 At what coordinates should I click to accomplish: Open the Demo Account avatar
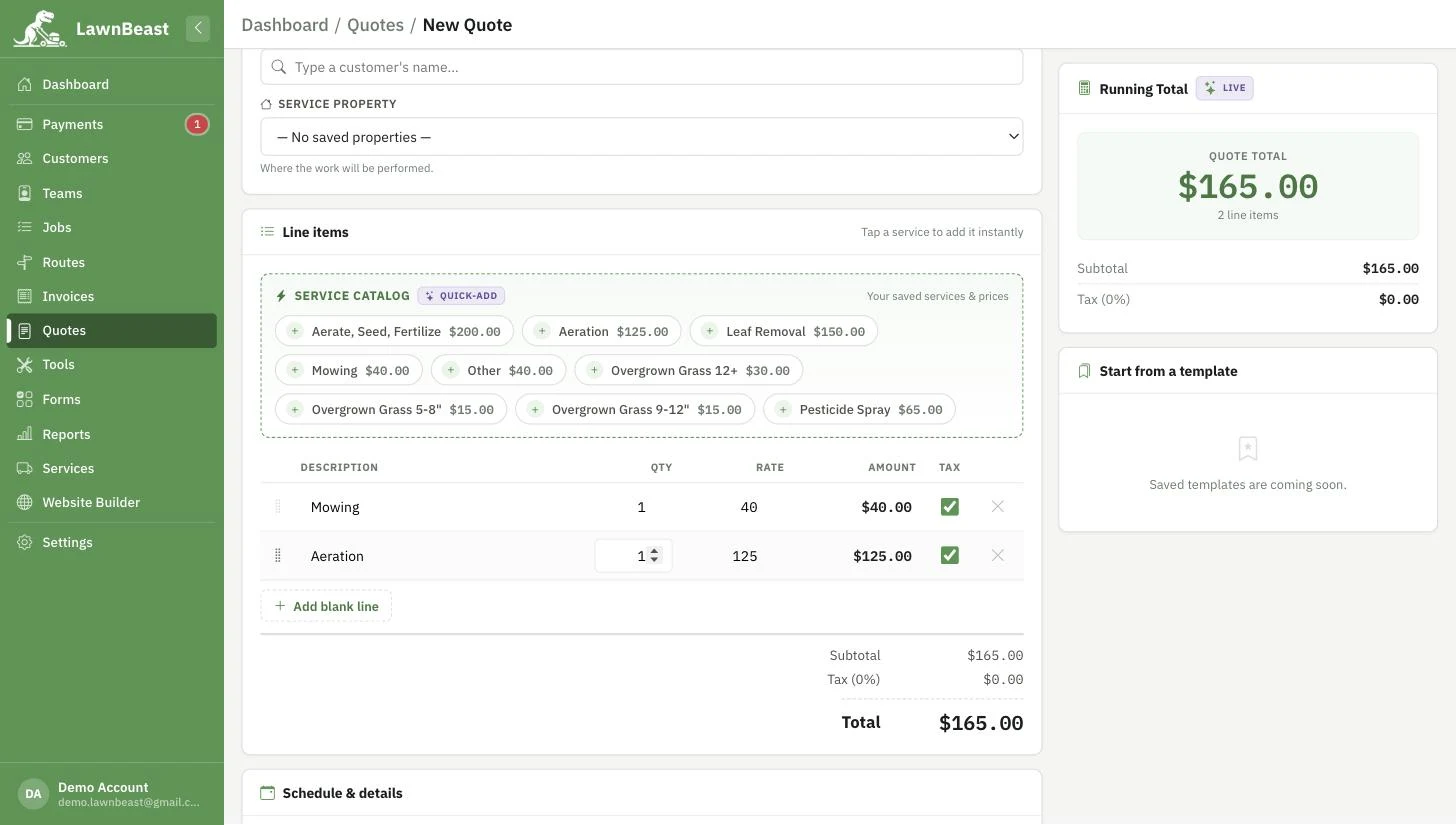coord(33,794)
